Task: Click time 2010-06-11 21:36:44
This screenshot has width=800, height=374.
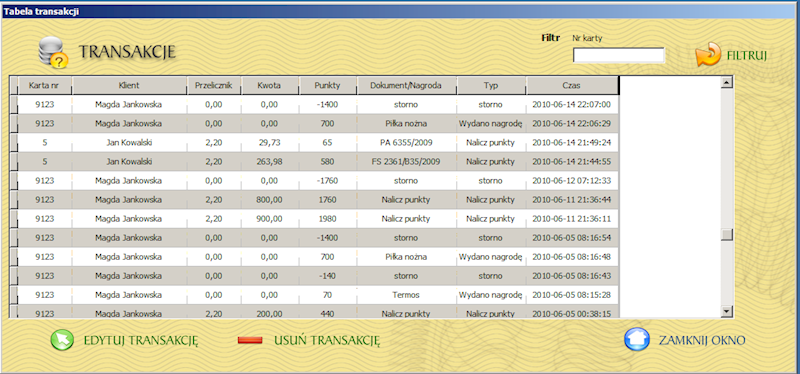Action: click(x=571, y=200)
